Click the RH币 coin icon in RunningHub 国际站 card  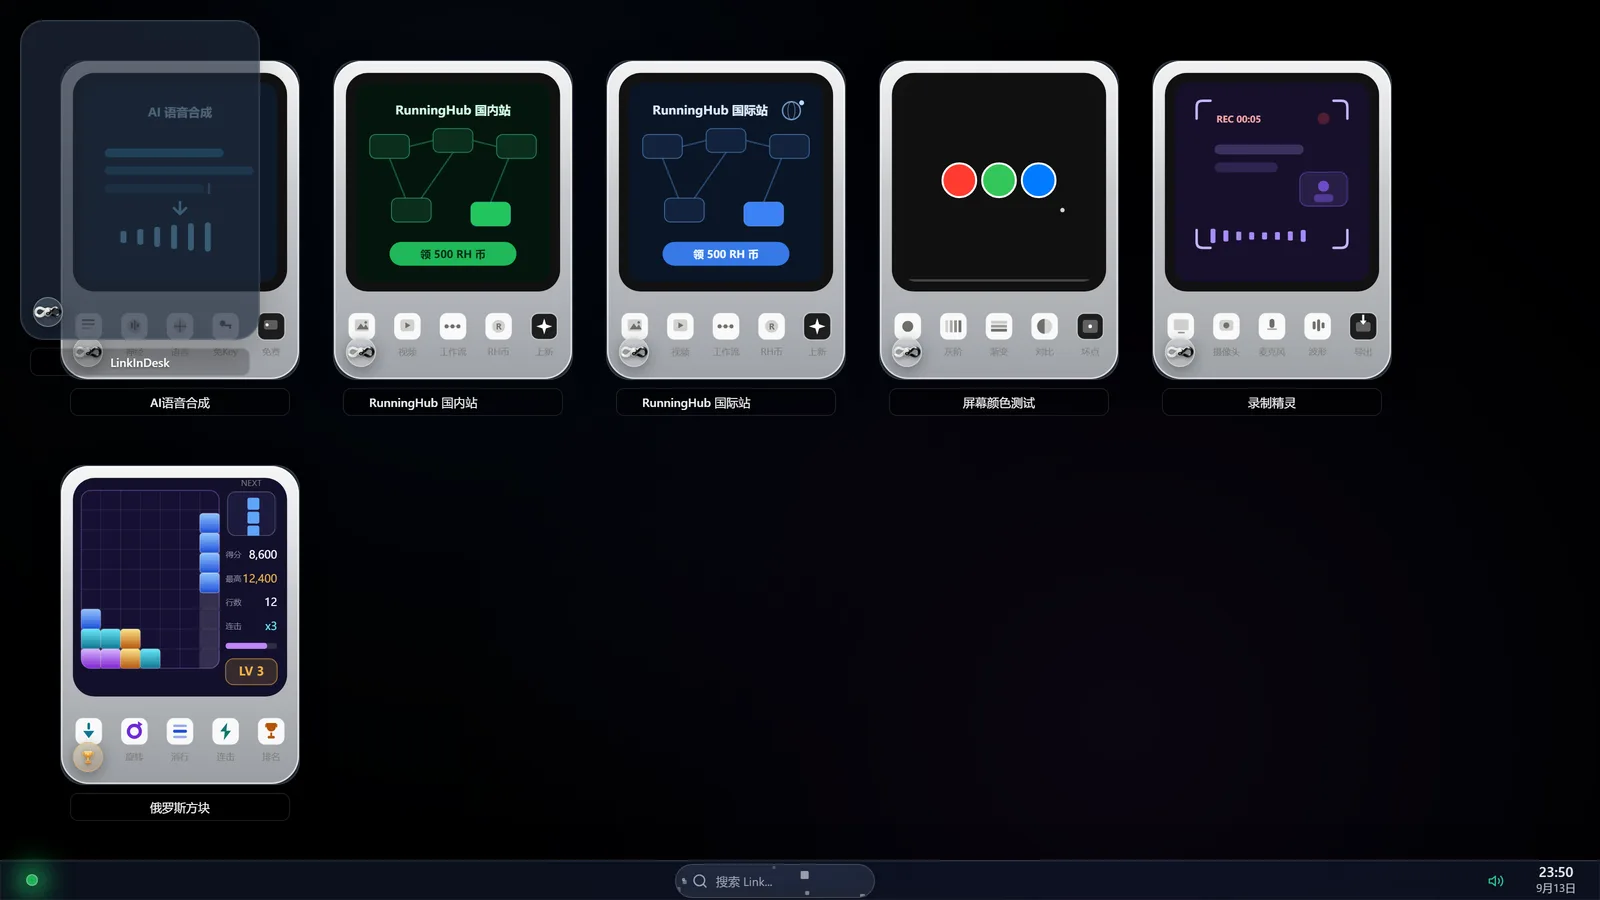pos(771,326)
